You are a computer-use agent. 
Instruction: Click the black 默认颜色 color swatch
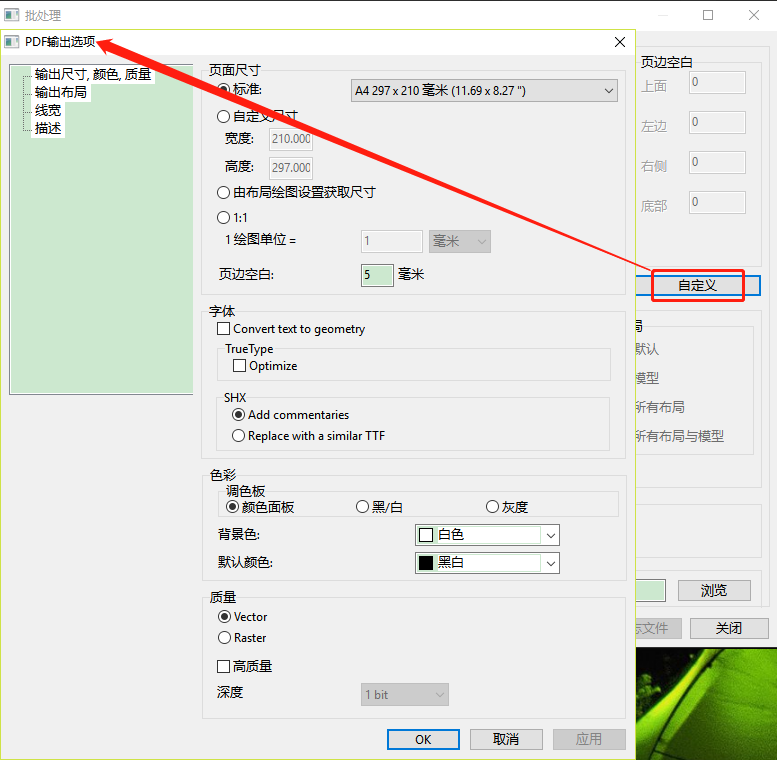click(426, 563)
